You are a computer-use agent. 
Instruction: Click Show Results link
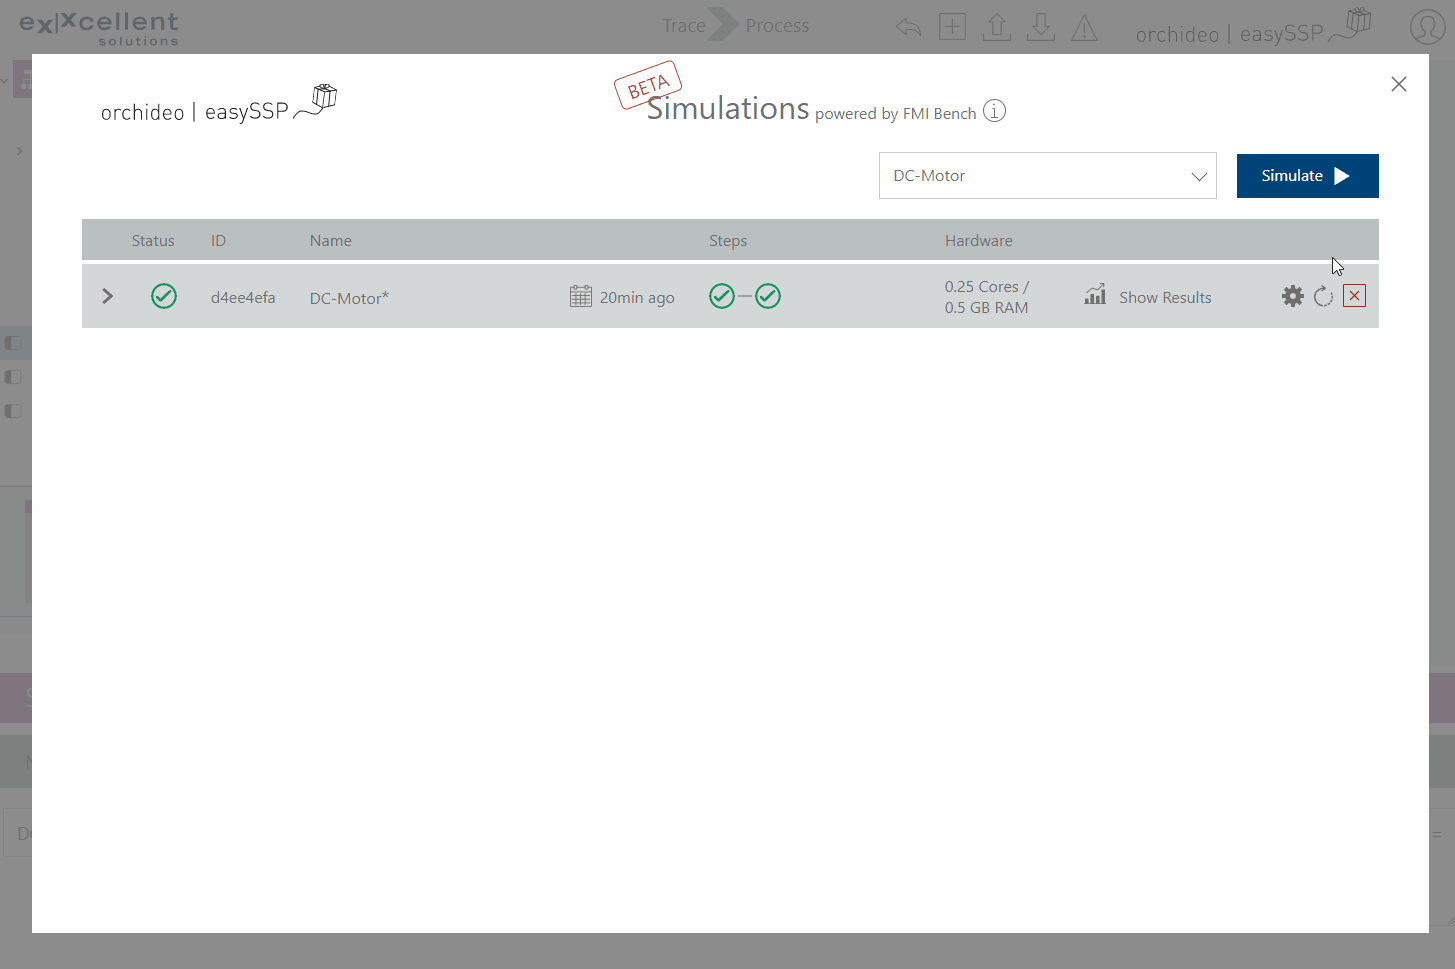pos(1165,297)
